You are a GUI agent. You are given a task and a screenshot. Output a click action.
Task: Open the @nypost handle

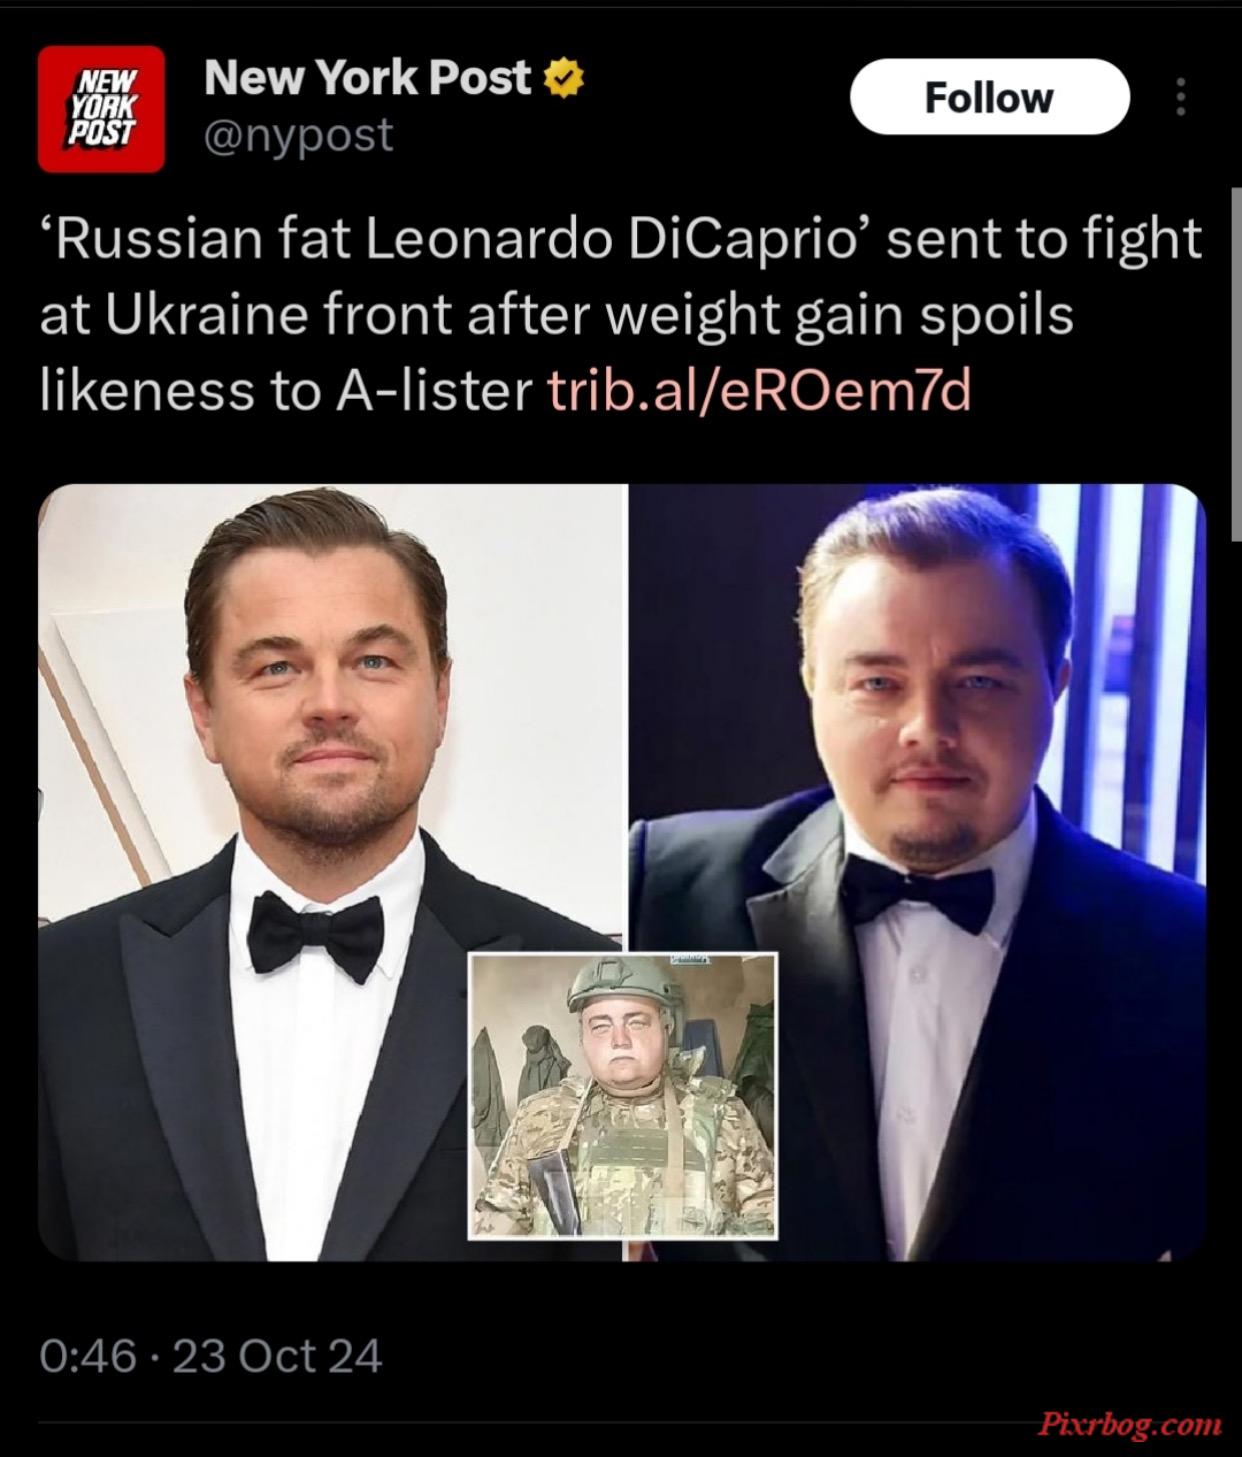point(299,134)
